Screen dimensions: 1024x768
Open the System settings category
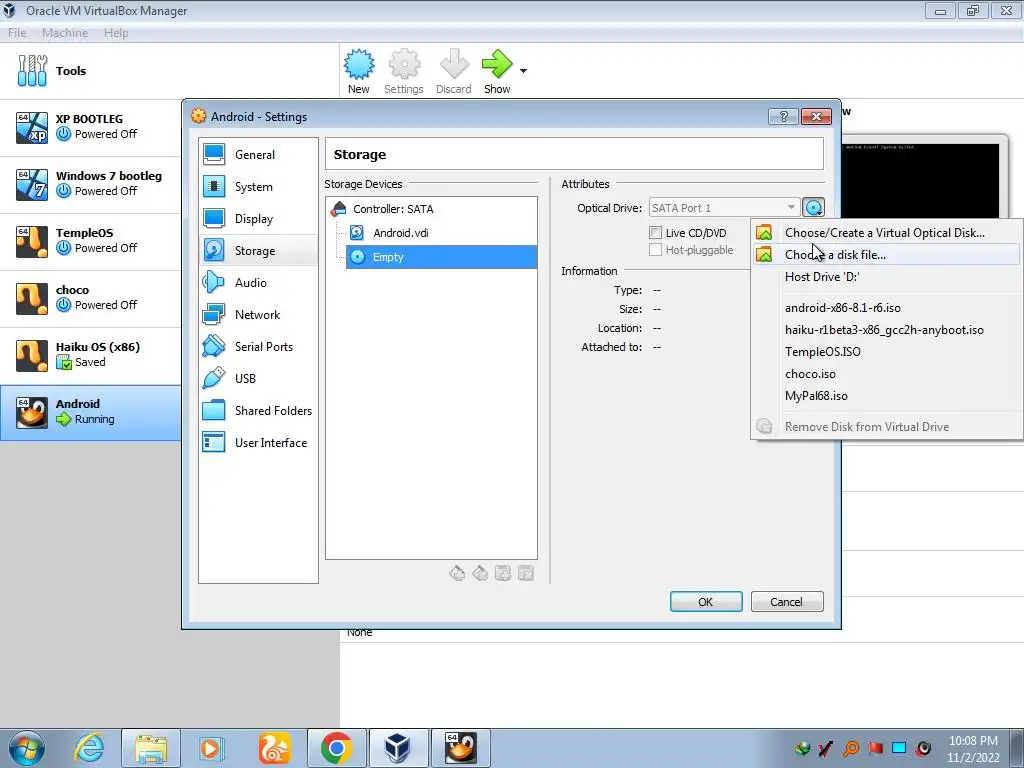tap(259, 187)
